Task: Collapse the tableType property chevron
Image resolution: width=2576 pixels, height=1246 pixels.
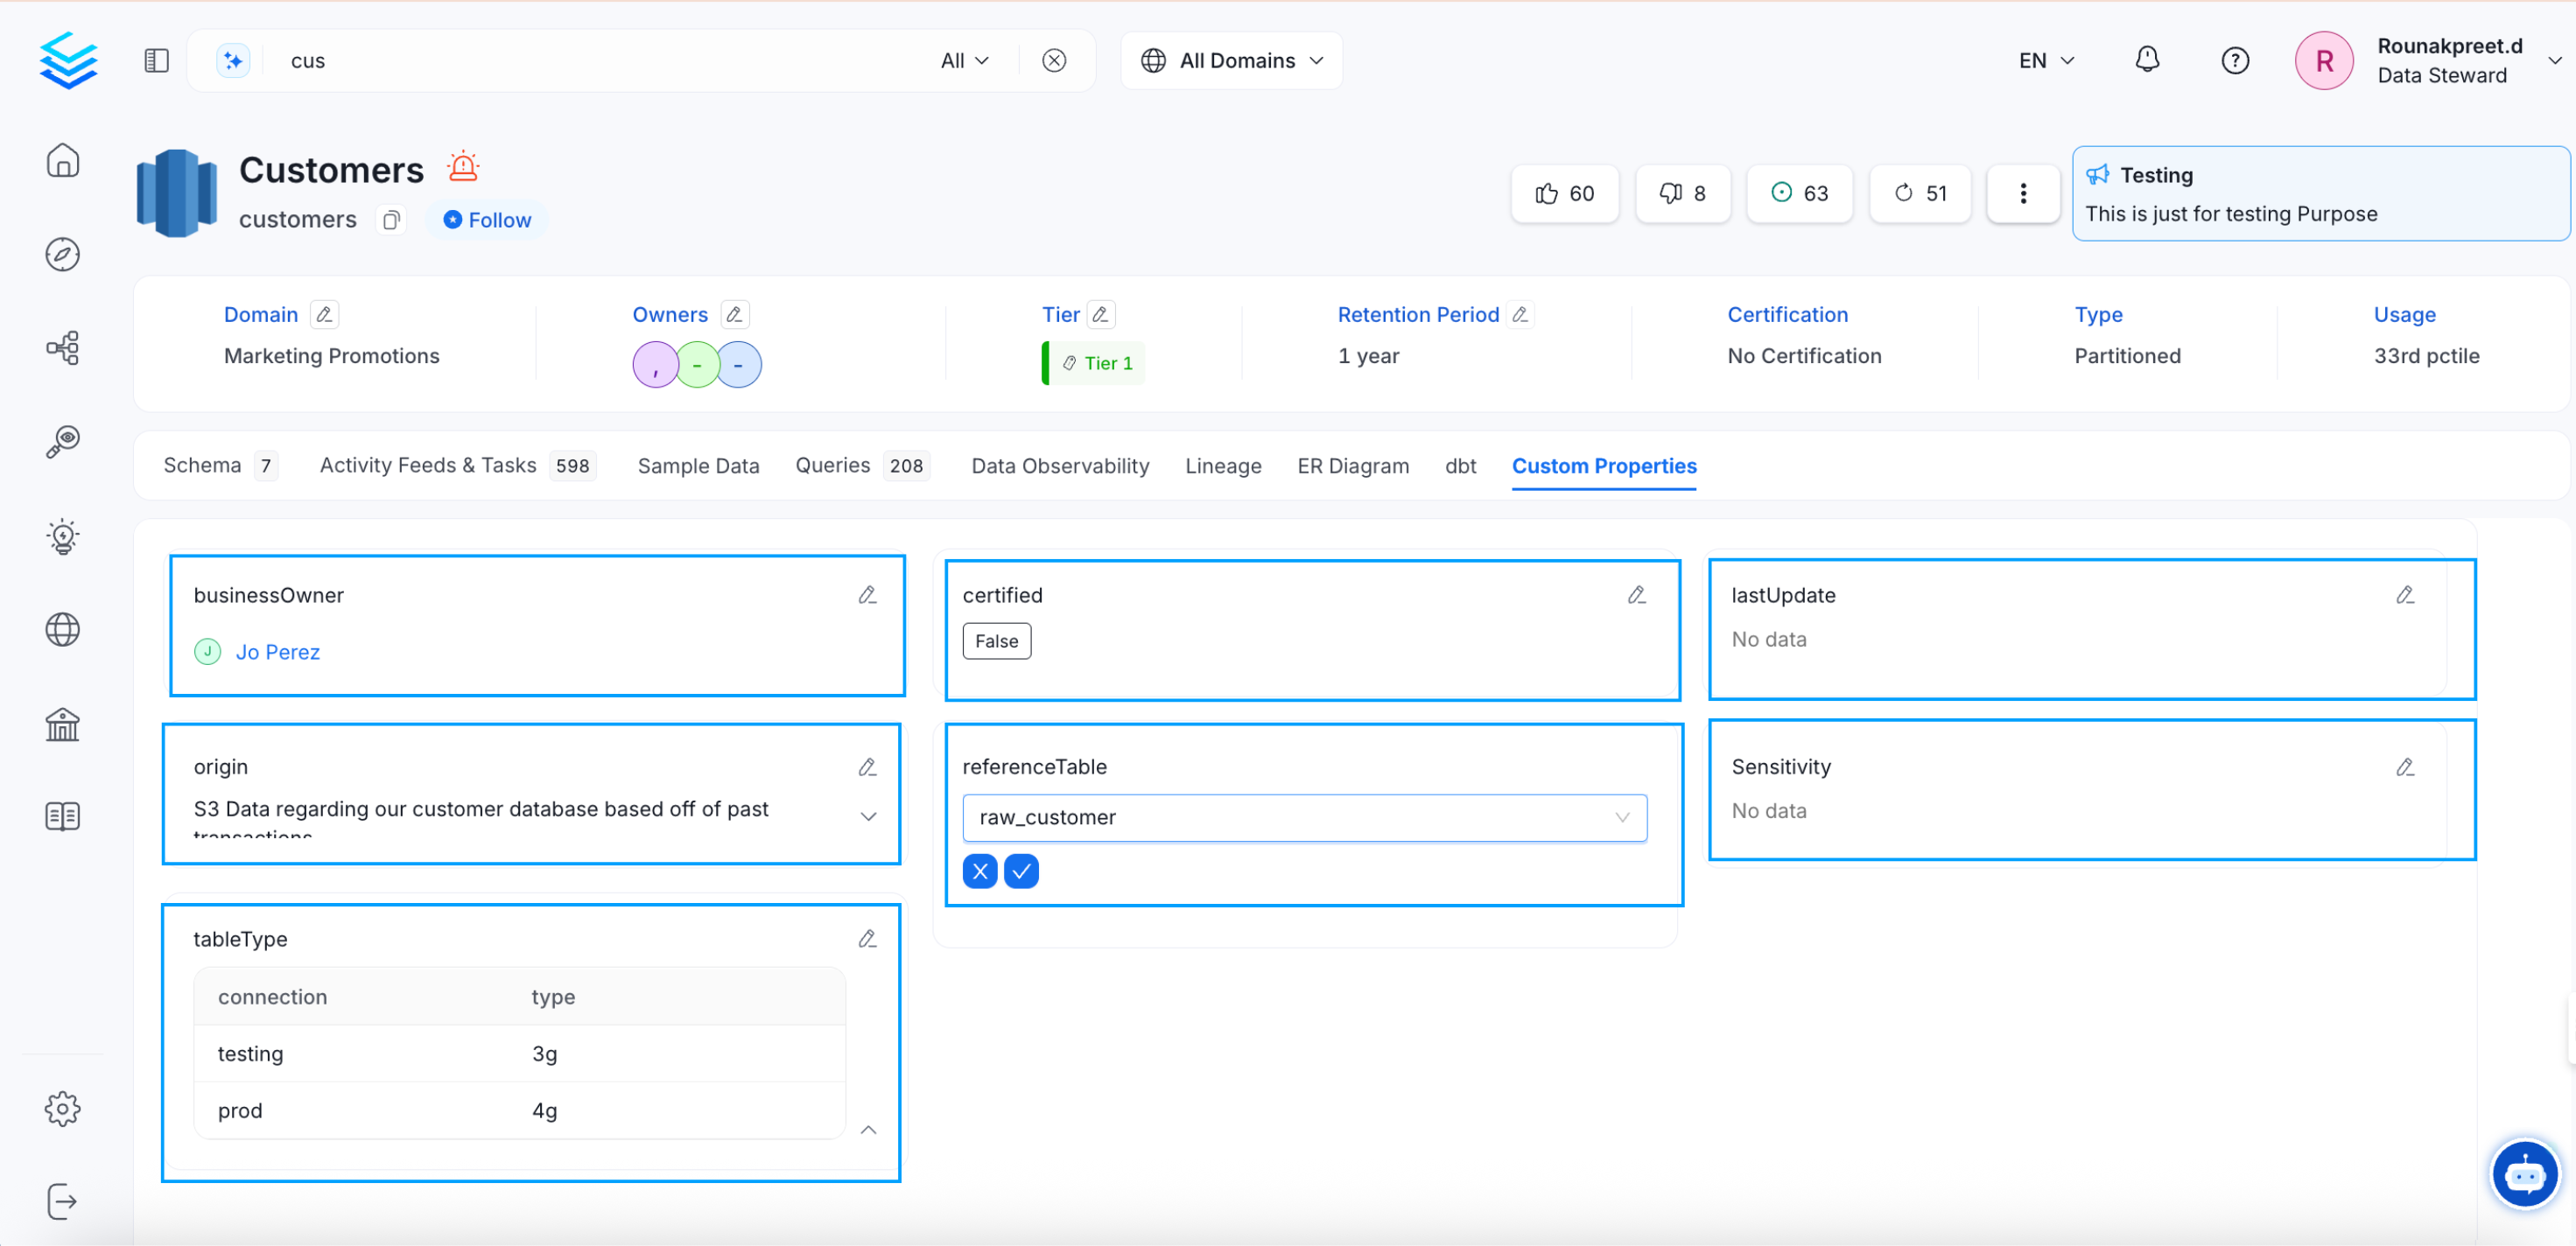Action: [x=868, y=1129]
